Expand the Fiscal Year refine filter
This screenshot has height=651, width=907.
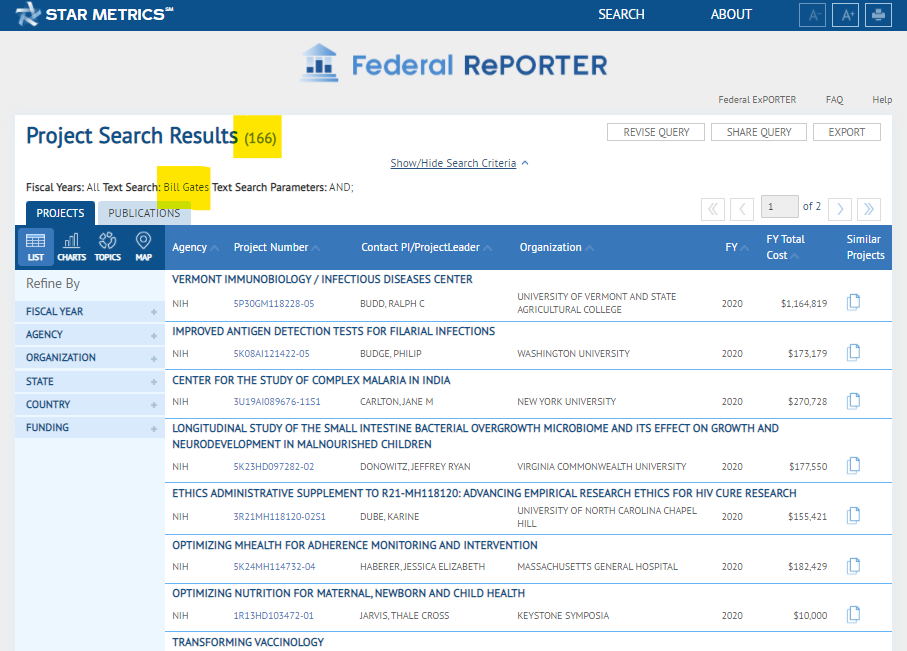[x=90, y=311]
